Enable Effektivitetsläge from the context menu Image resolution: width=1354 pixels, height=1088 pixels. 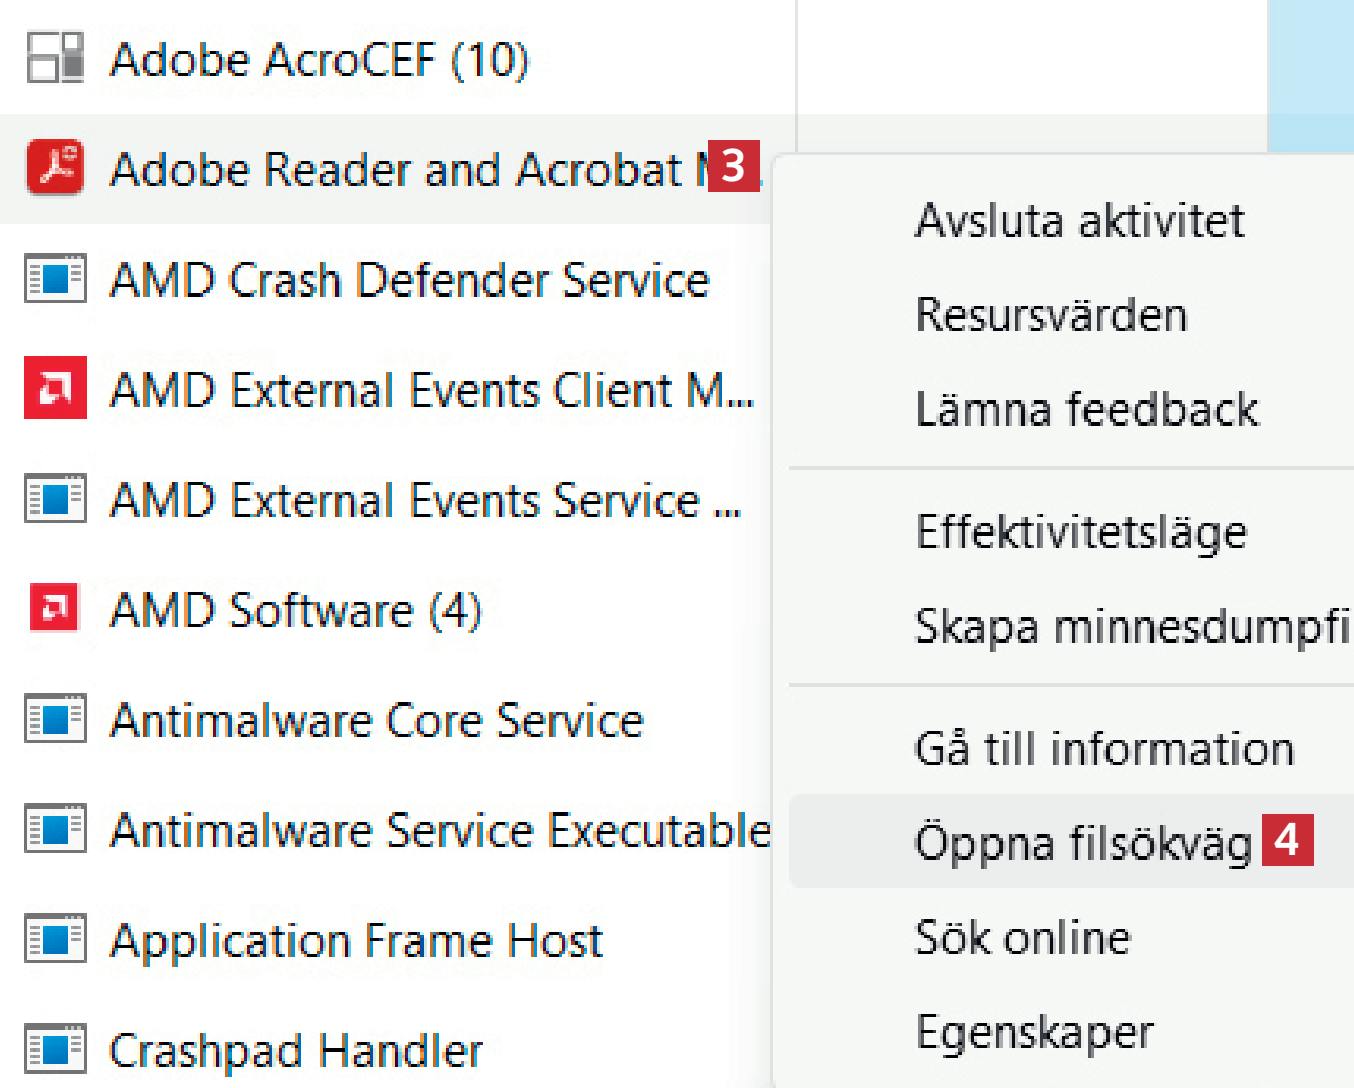(1081, 532)
